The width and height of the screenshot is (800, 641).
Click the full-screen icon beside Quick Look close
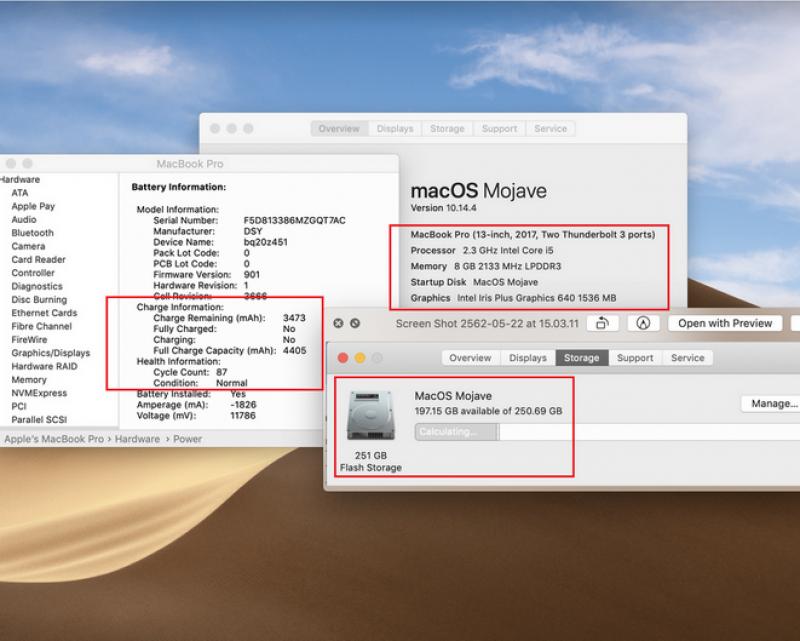(355, 323)
